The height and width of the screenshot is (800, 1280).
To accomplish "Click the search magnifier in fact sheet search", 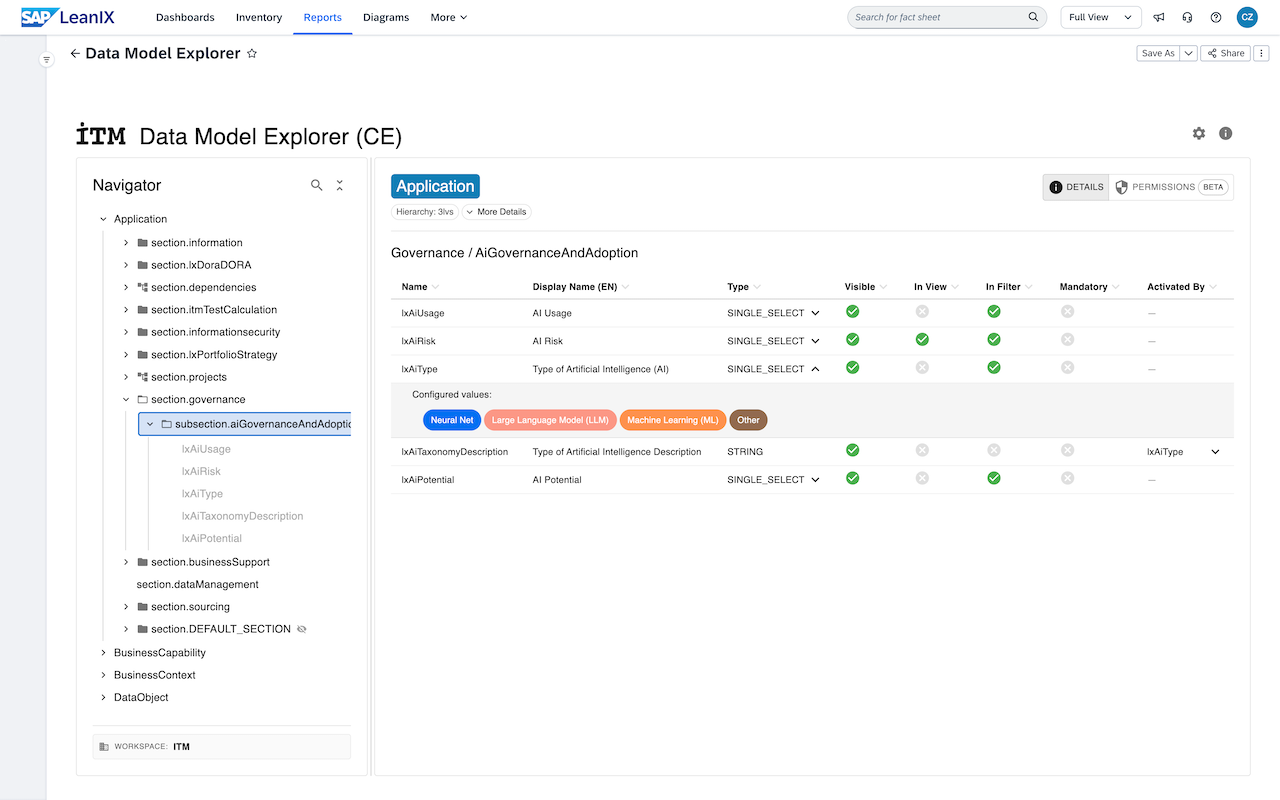I will [1033, 17].
